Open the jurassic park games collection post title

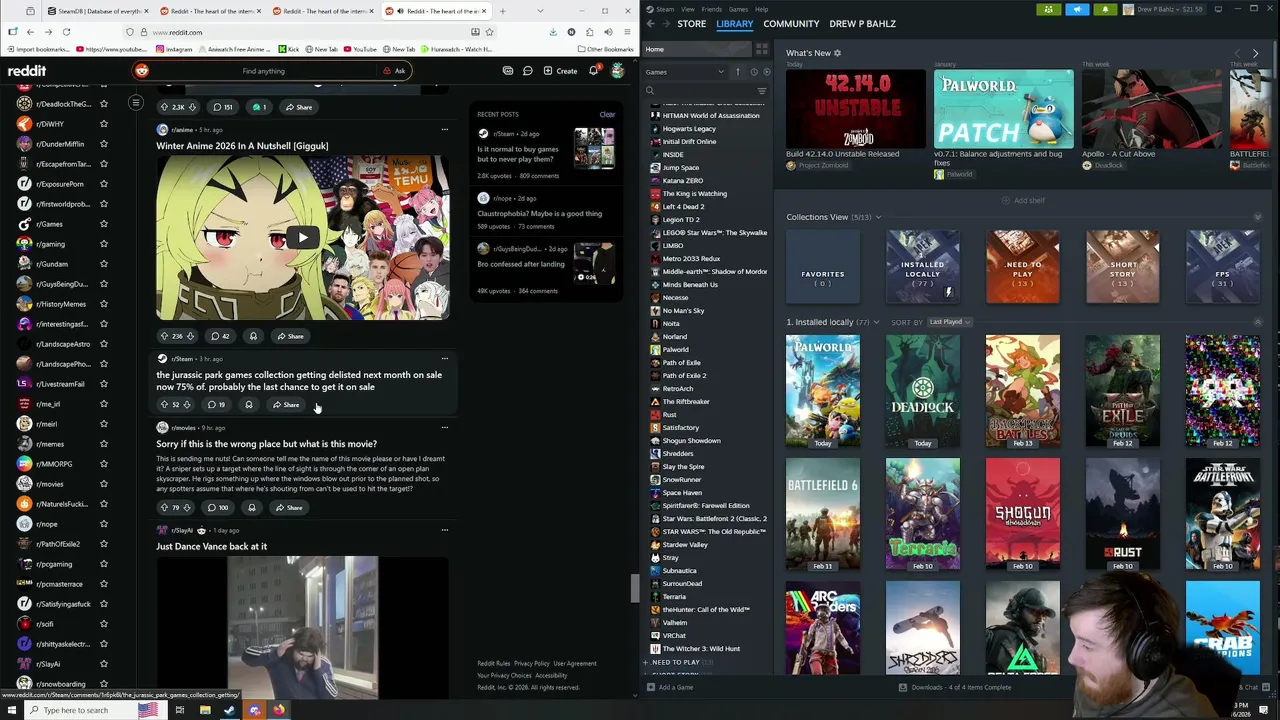[298, 381]
